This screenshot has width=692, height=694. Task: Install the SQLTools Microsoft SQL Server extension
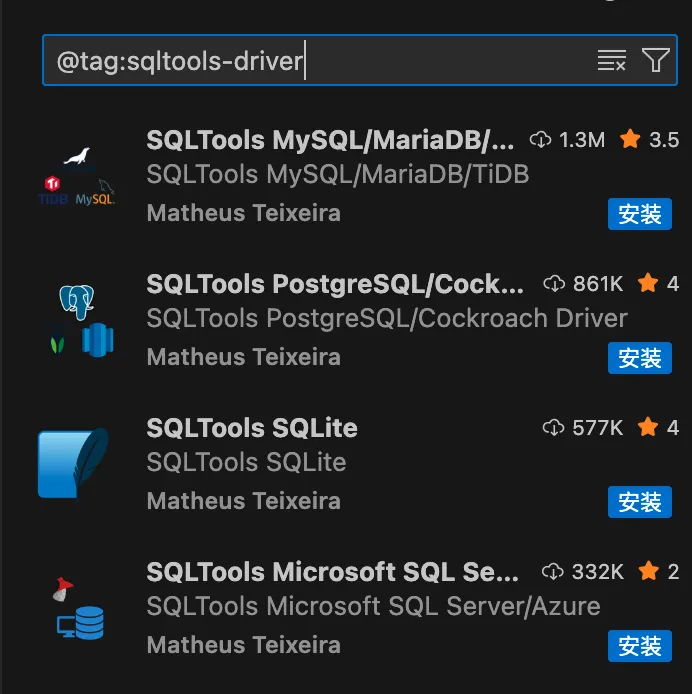(639, 646)
